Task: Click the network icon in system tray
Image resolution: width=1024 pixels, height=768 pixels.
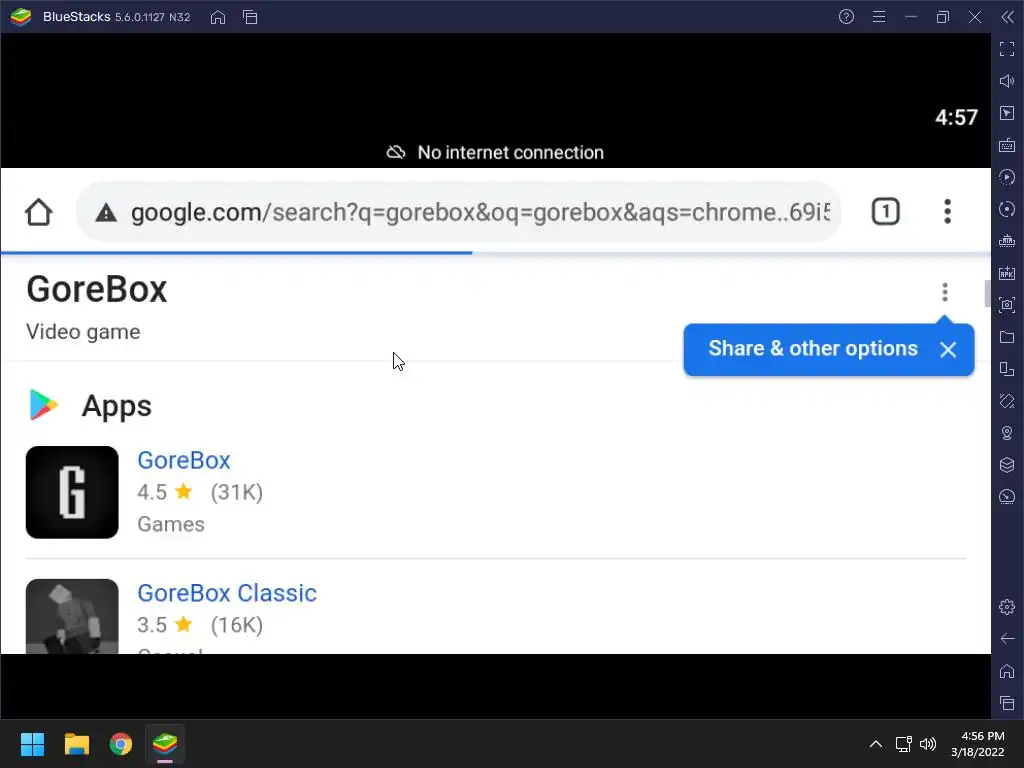Action: [904, 744]
